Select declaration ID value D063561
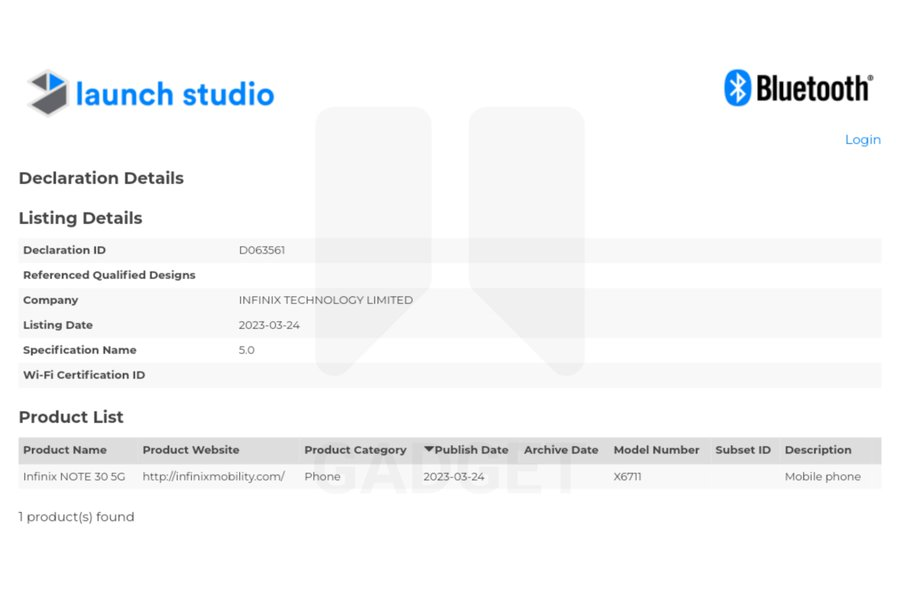Viewport: 900px width, 600px height. coord(262,250)
